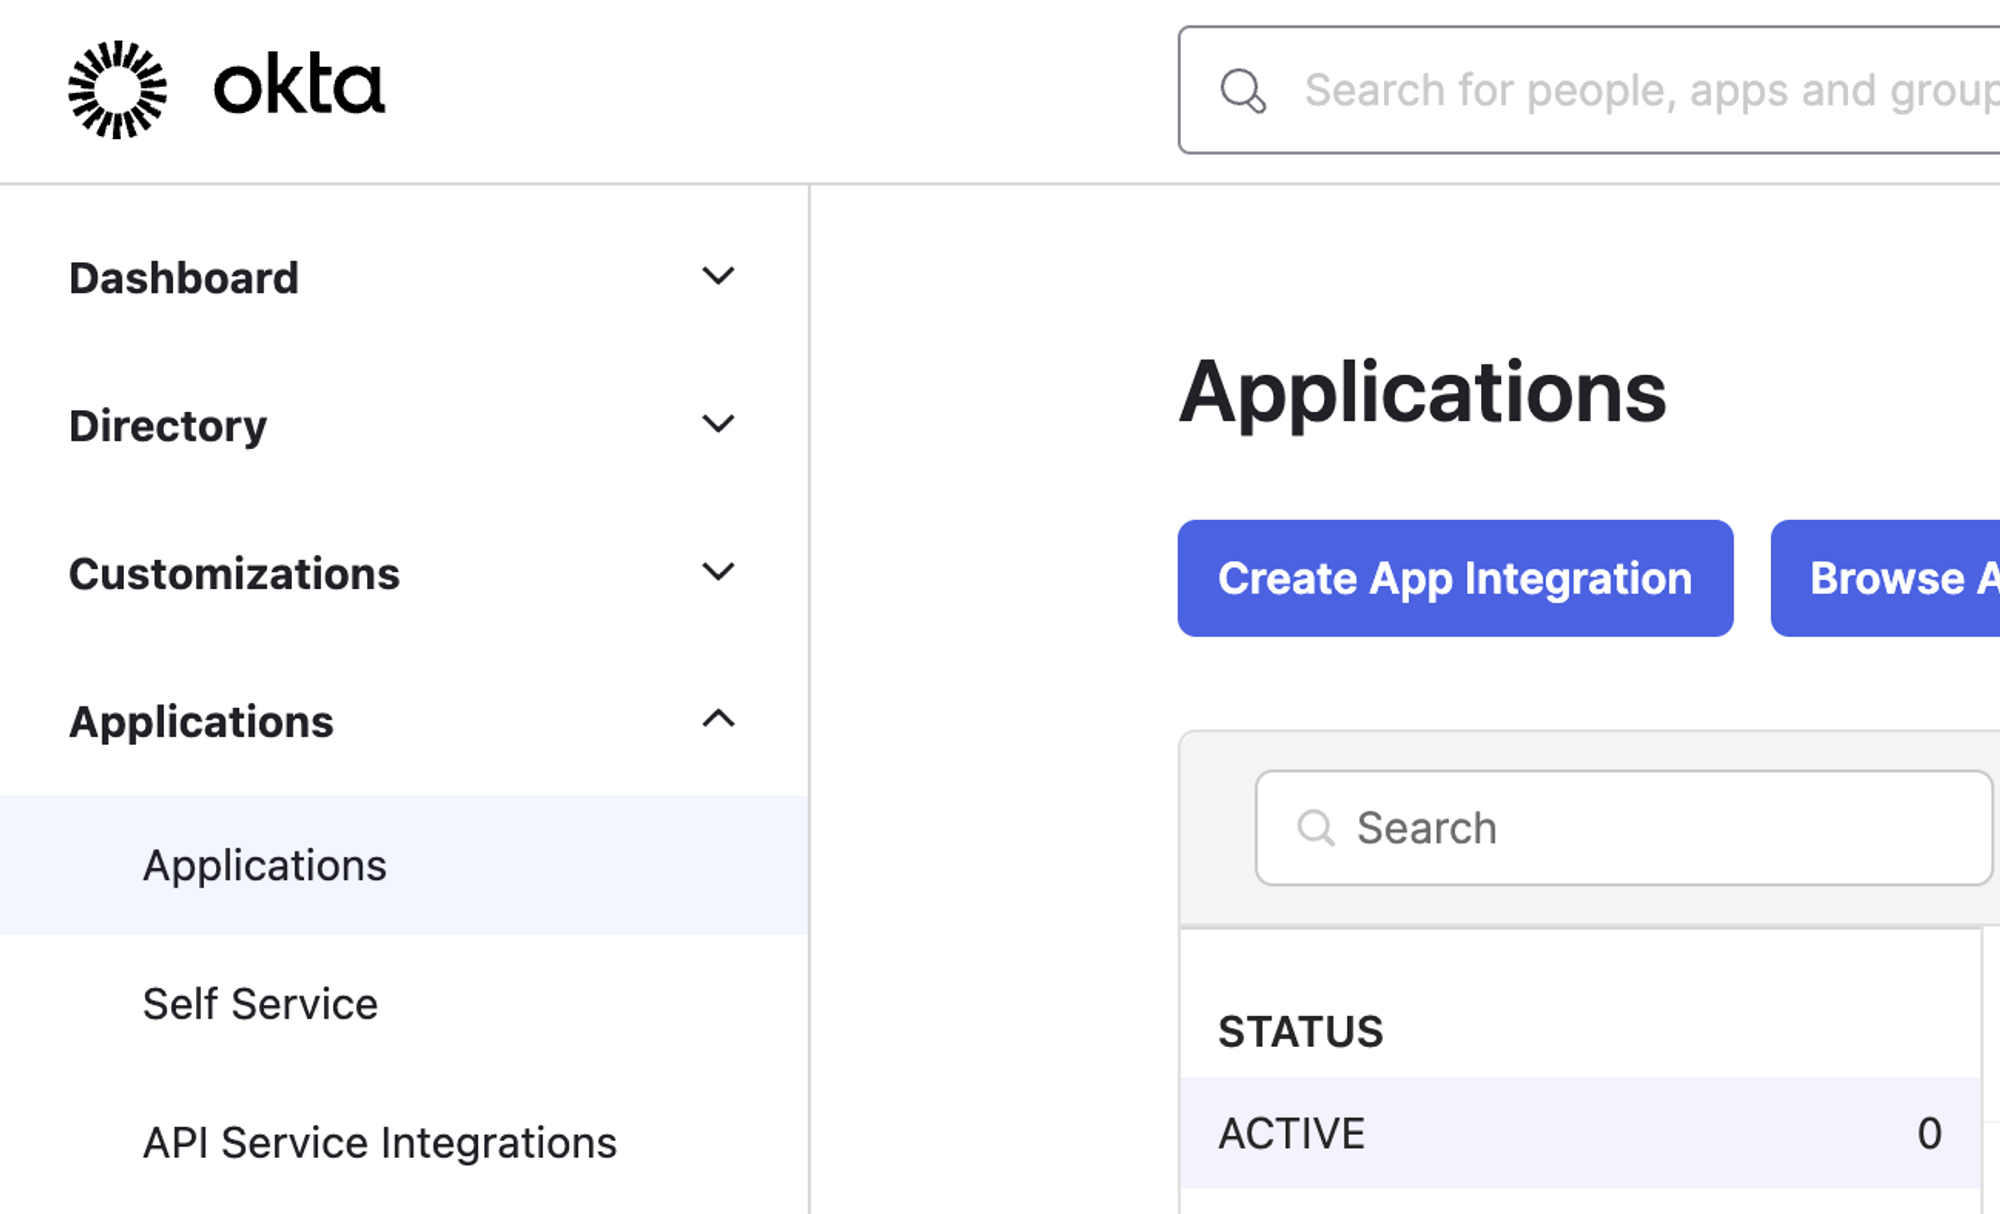Select the highlighted Applications sub-item

(404, 865)
